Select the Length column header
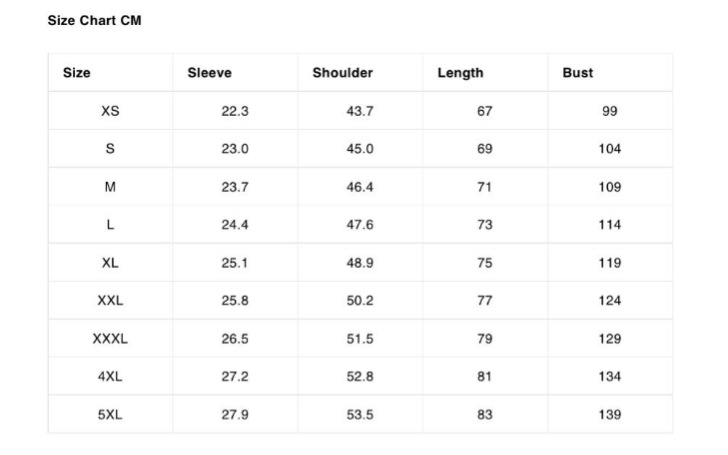The height and width of the screenshot is (455, 728). [x=460, y=73]
